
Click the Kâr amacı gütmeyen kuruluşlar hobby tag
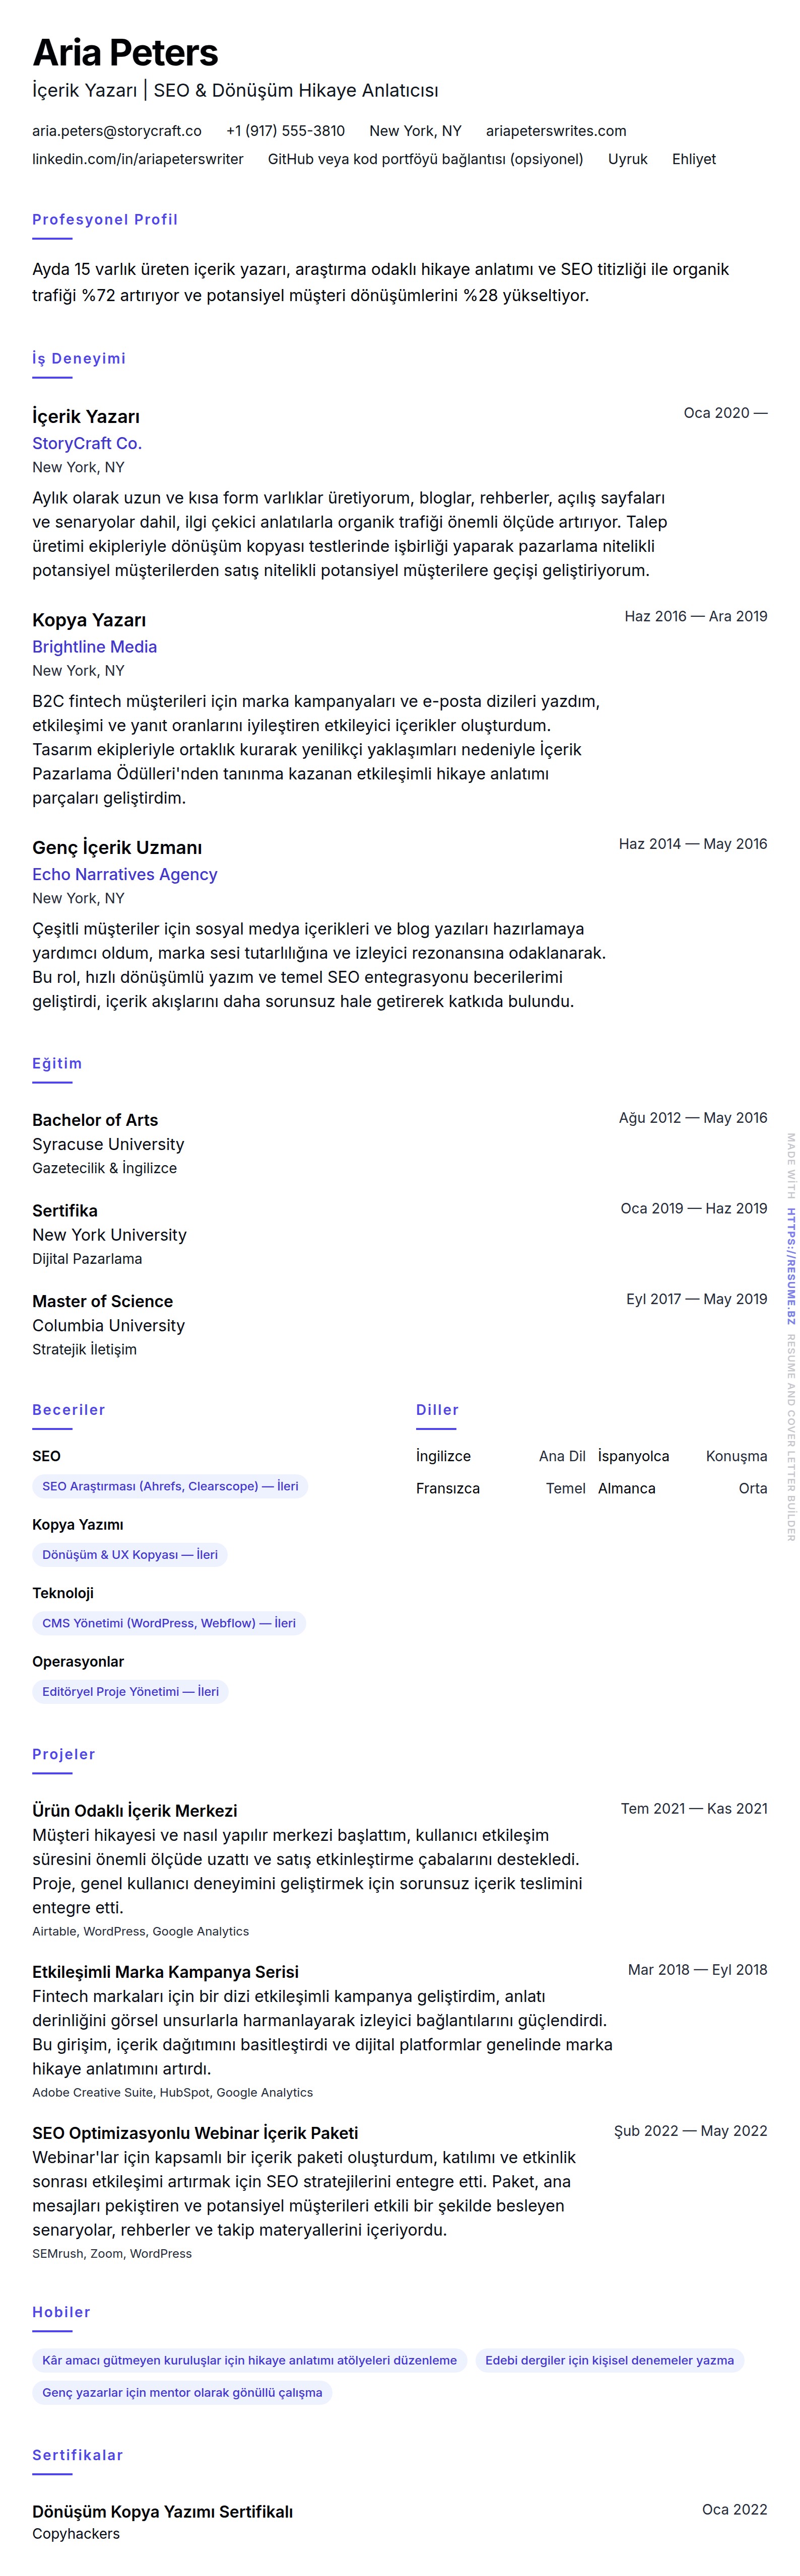[x=249, y=2360]
